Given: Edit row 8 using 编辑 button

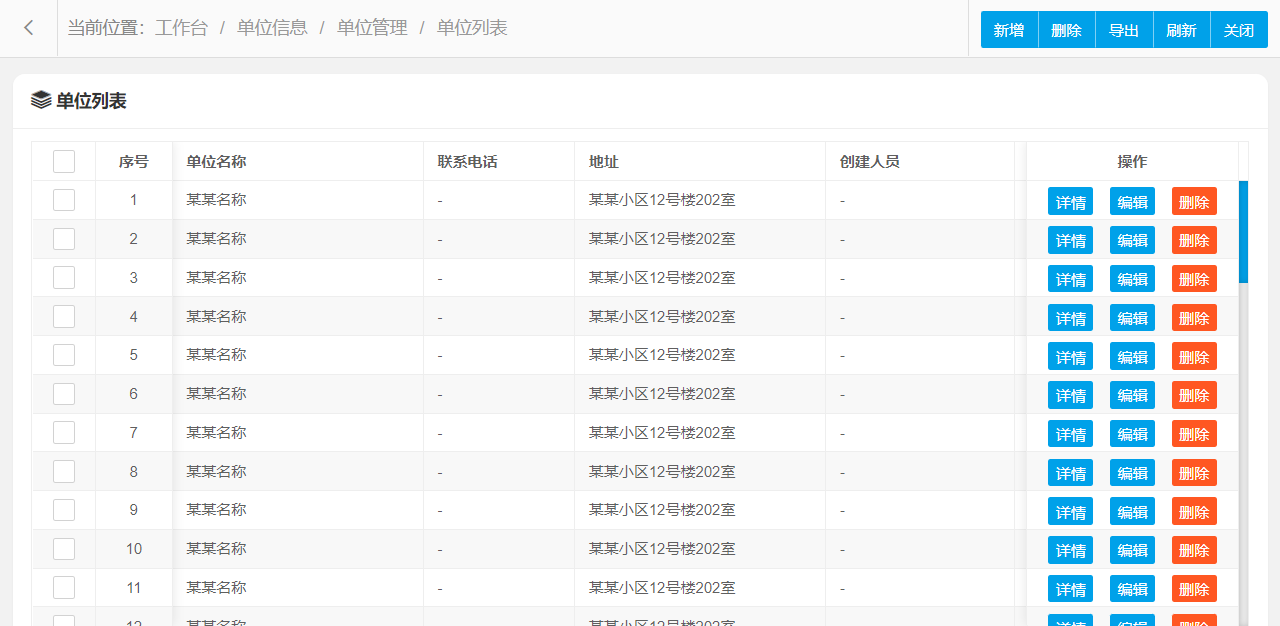Looking at the screenshot, I should coord(1132,473).
